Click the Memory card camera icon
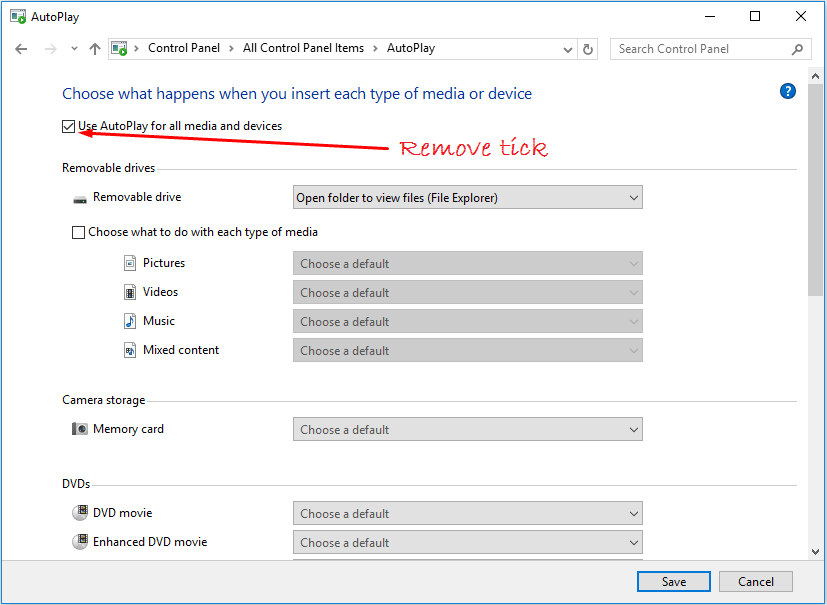The height and width of the screenshot is (605, 827). pyautogui.click(x=80, y=429)
